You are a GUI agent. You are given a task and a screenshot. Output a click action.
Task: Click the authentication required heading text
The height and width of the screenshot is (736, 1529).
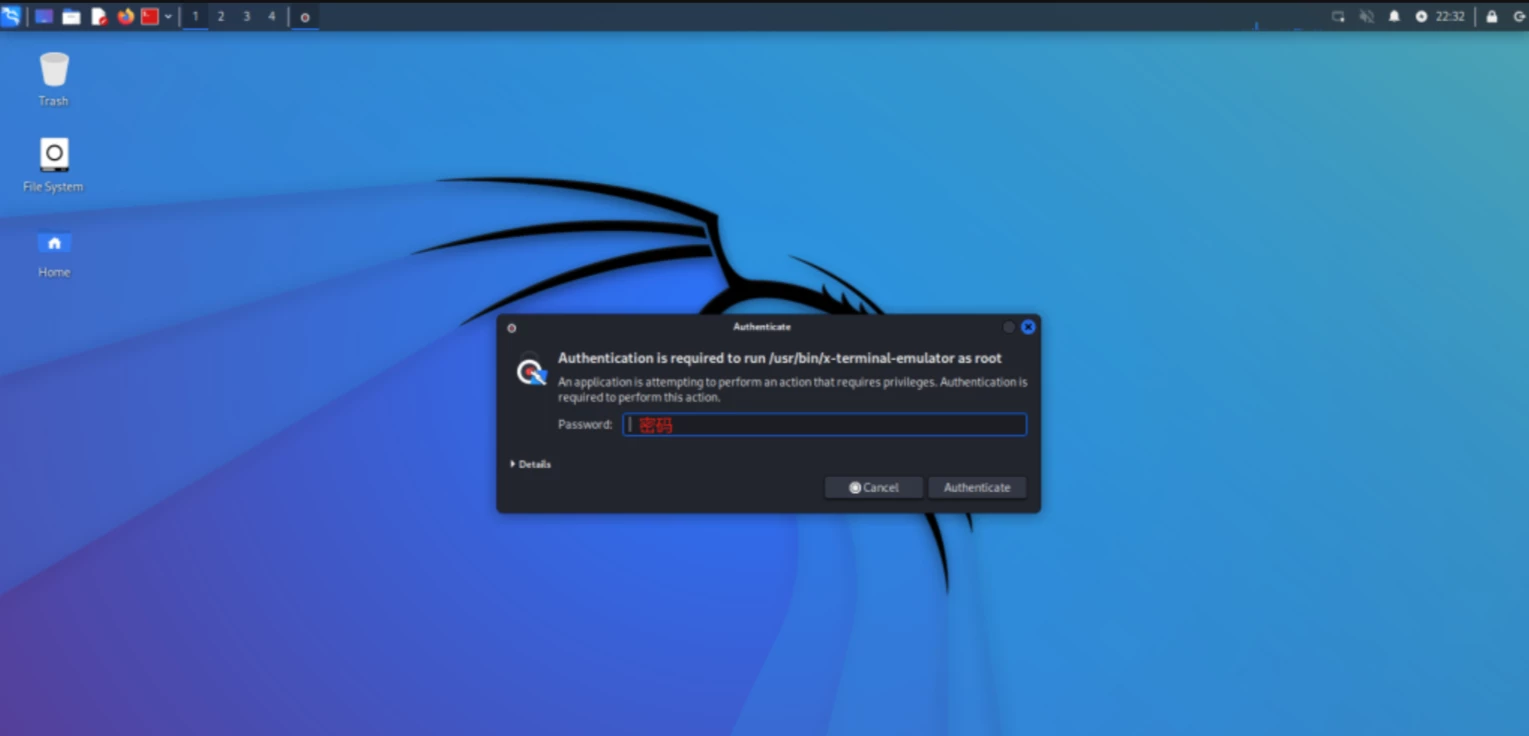(780, 358)
